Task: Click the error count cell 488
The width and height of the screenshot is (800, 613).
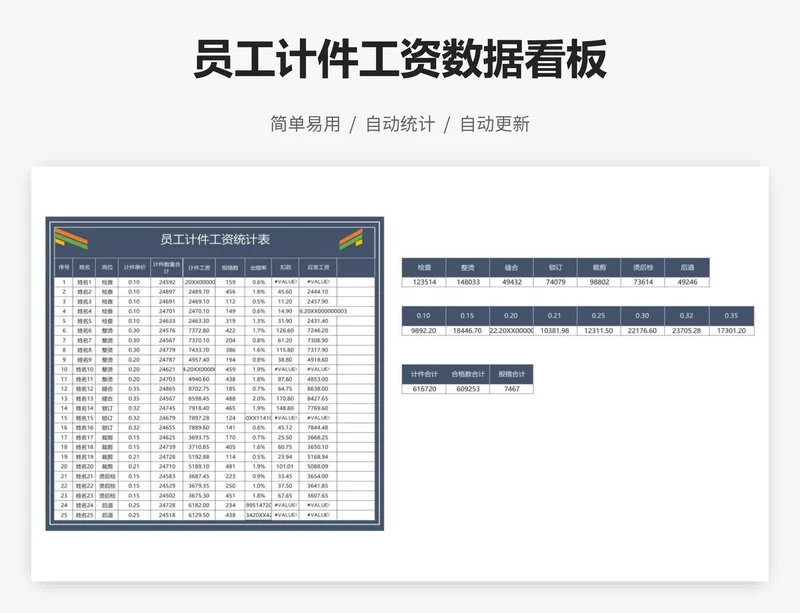Action: [x=231, y=399]
